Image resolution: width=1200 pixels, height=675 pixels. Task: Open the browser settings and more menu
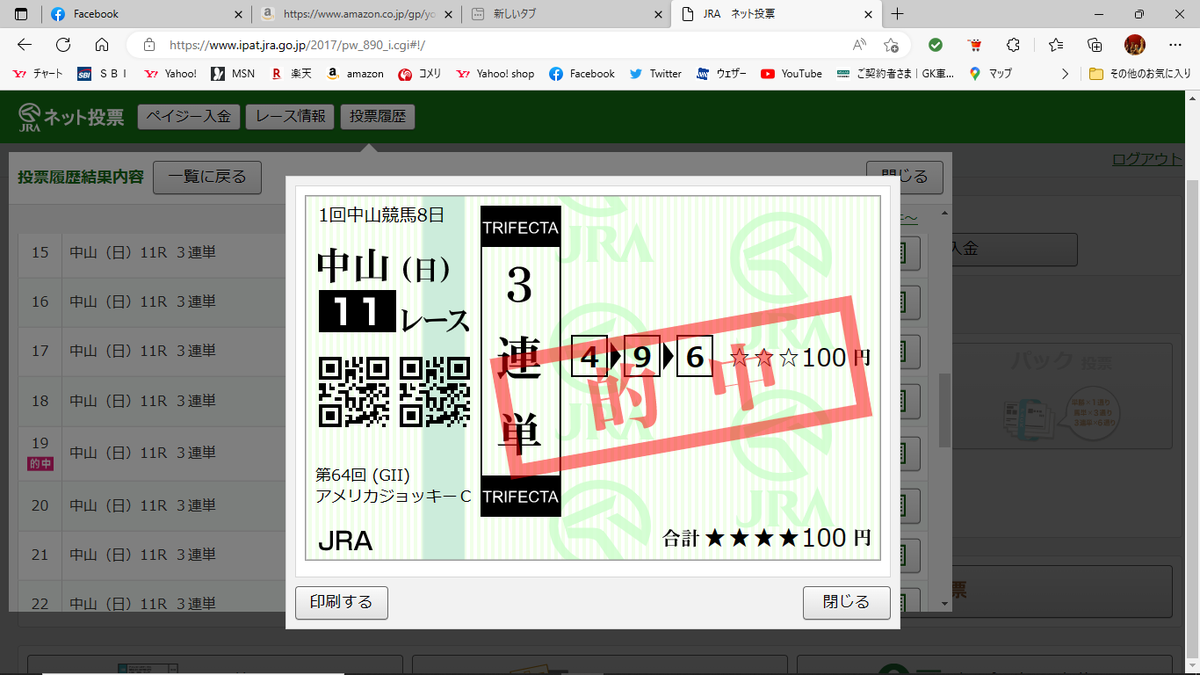(x=1174, y=45)
